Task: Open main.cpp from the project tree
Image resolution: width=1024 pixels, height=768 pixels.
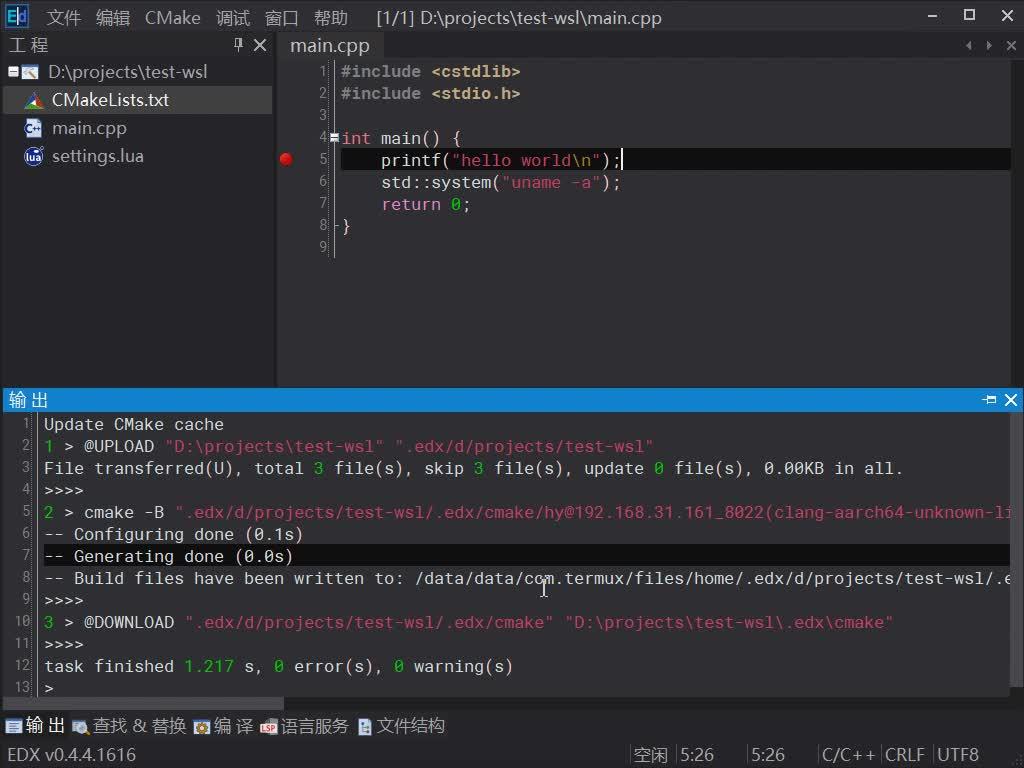Action: coord(89,128)
